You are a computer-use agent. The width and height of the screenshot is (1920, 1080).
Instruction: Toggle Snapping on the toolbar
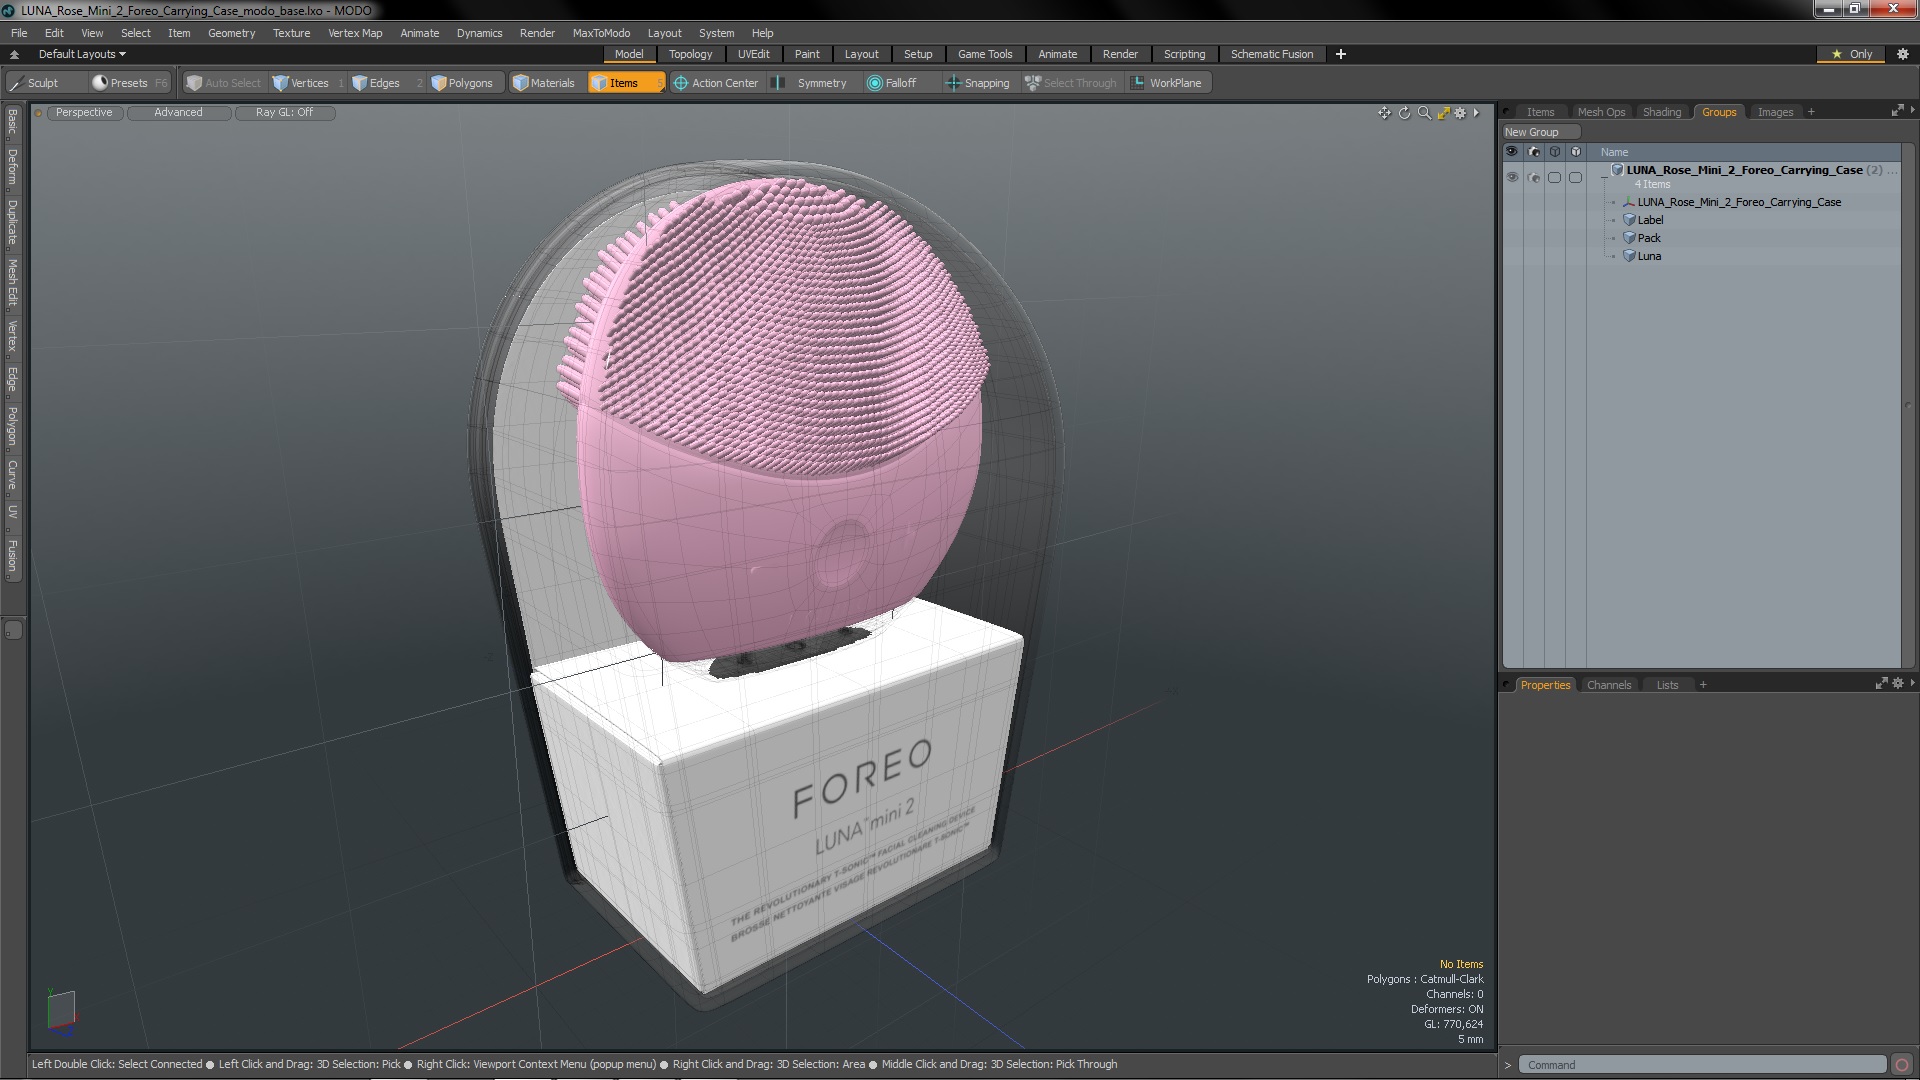point(978,83)
